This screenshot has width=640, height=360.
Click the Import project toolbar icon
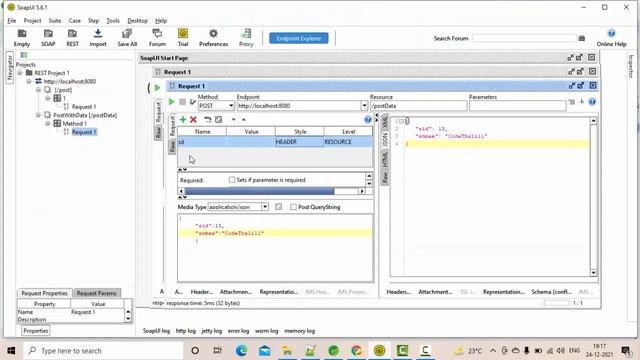pos(98,38)
